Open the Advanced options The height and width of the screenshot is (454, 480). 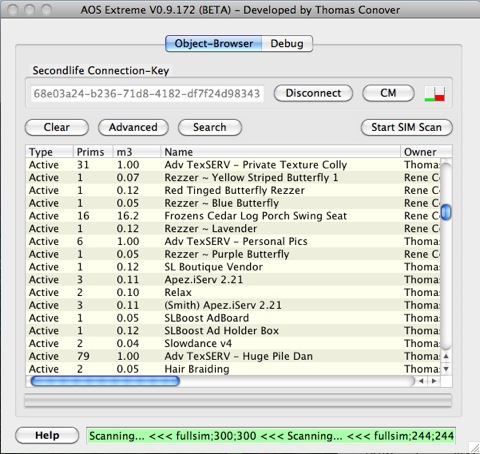tap(133, 127)
